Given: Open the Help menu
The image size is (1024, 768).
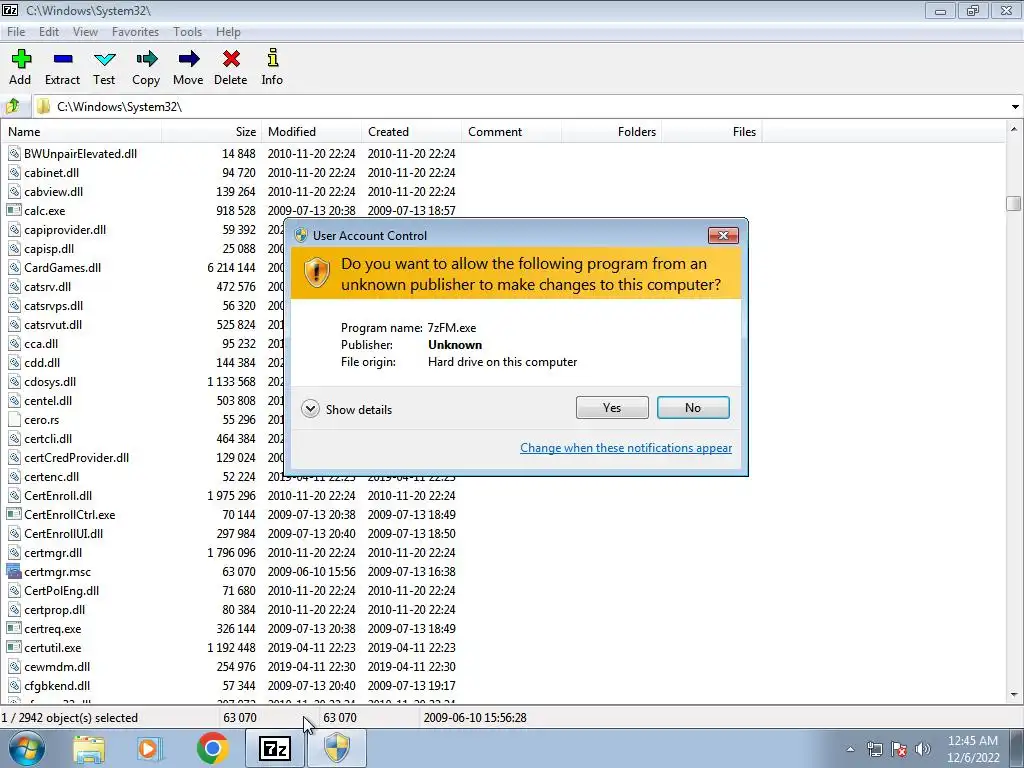Looking at the screenshot, I should coord(228,31).
